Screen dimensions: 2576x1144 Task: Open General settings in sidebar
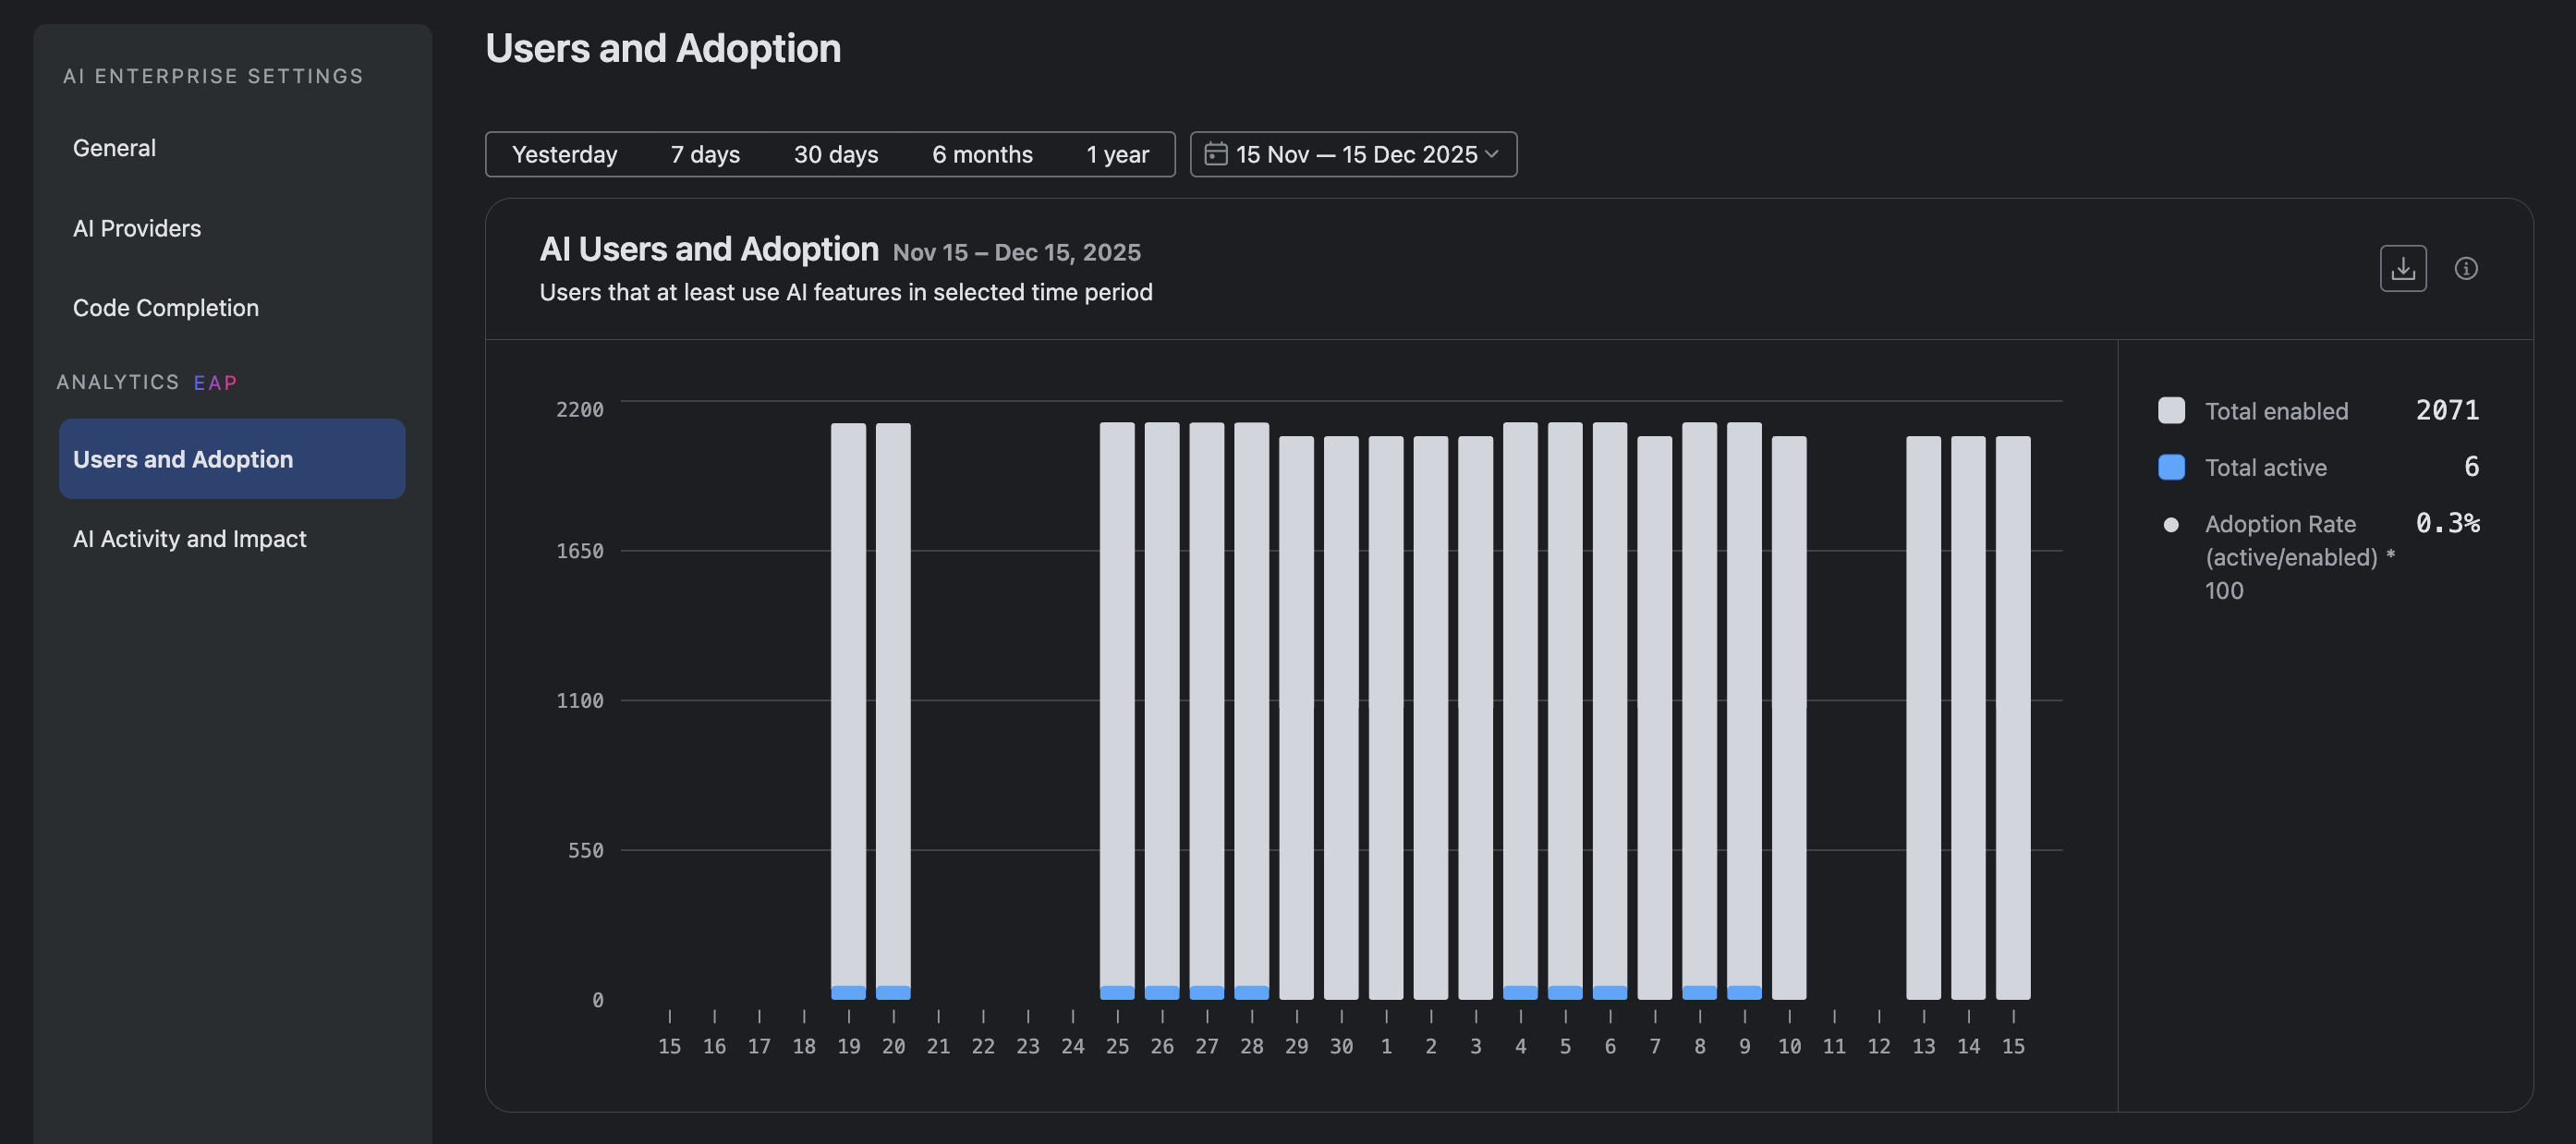[232, 148]
